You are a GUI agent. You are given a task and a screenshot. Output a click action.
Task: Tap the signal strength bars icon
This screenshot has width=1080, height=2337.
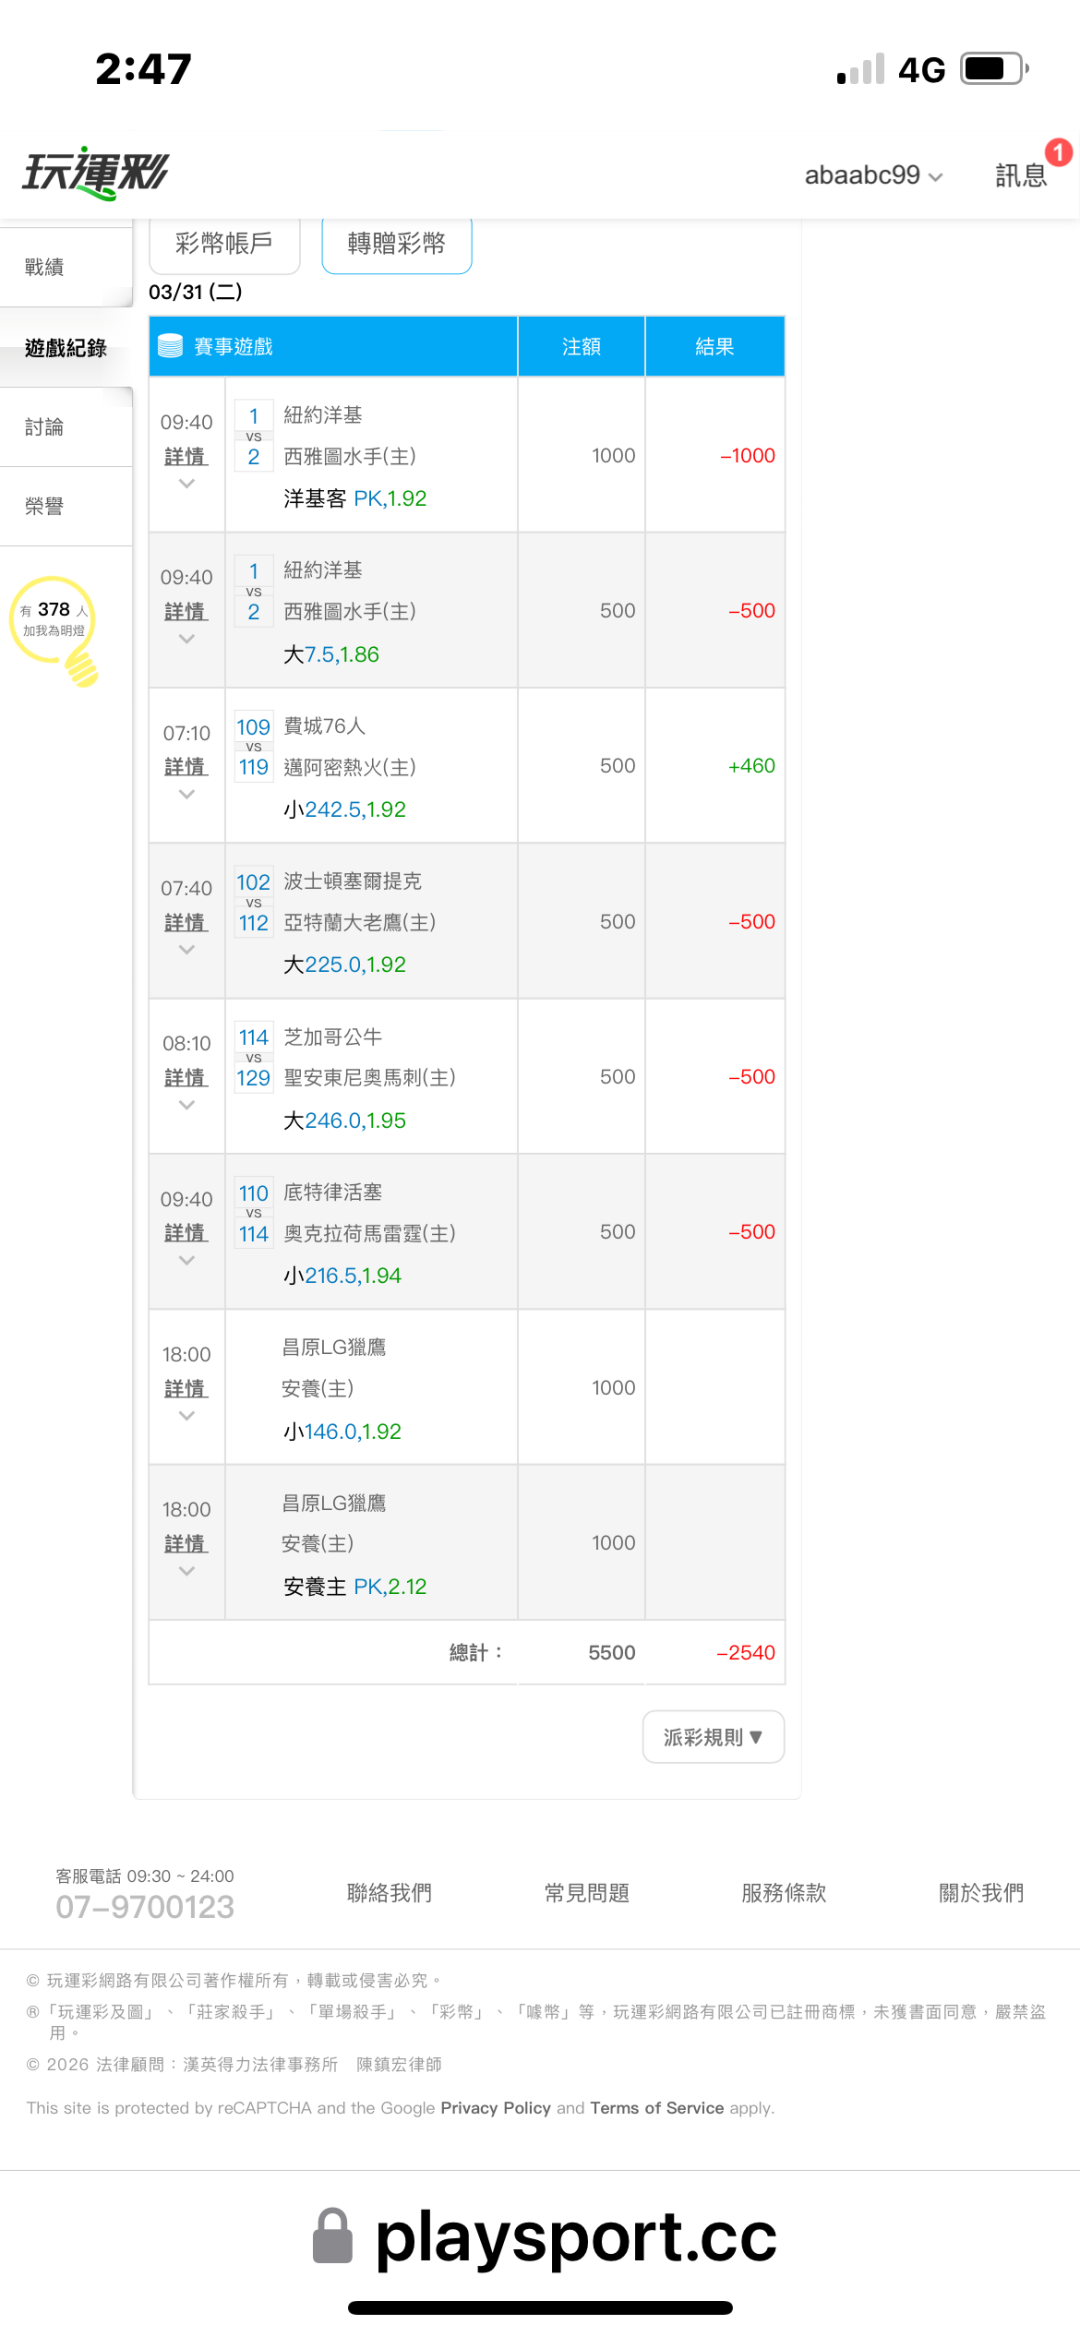tap(861, 69)
